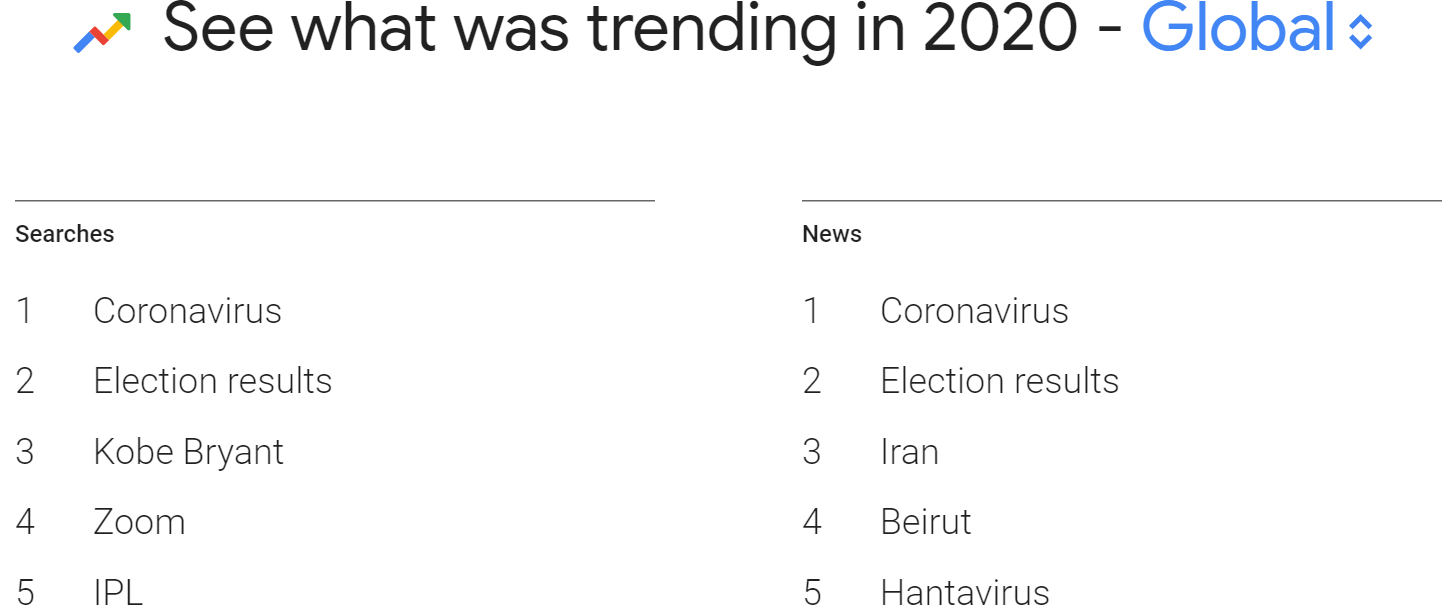Select Coronavirus in the Searches list
This screenshot has height=613, width=1449.
187,311
